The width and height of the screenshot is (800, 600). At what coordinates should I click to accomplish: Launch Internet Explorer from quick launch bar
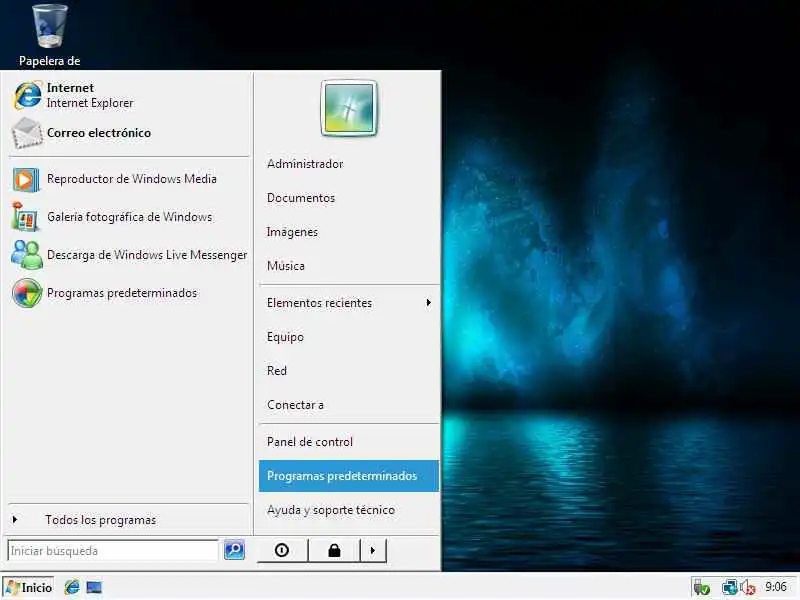coord(72,587)
